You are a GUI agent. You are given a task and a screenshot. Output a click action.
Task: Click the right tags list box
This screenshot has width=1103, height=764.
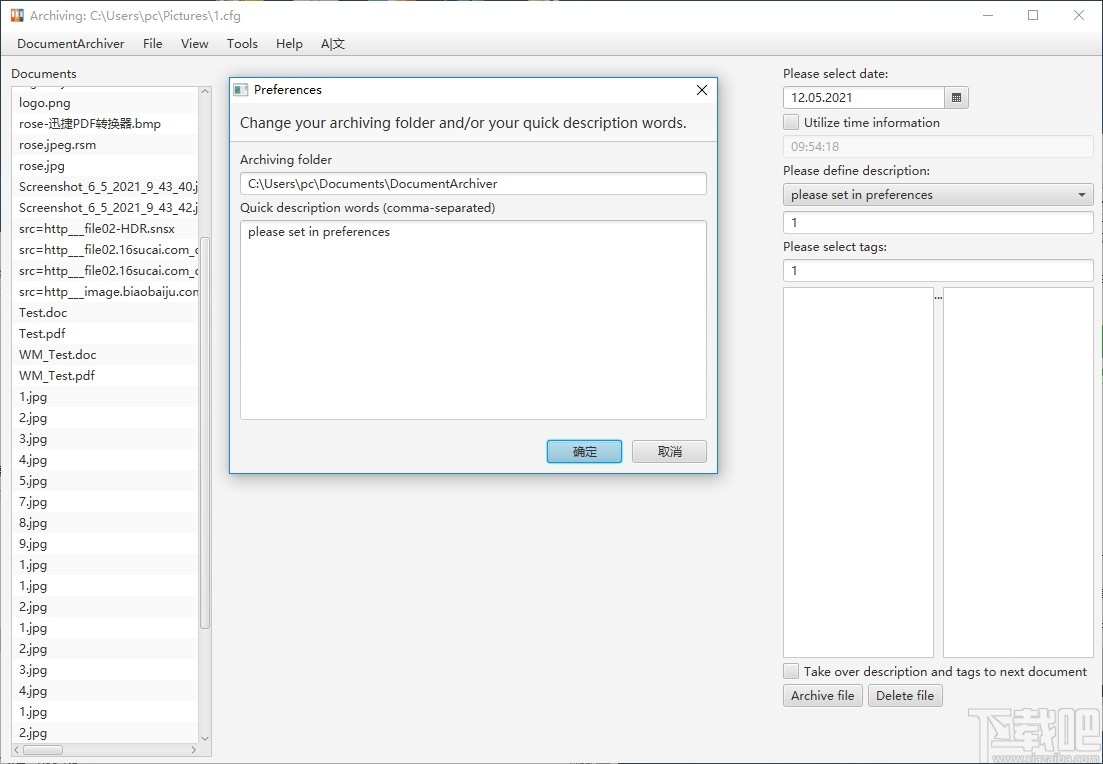[x=1018, y=472]
